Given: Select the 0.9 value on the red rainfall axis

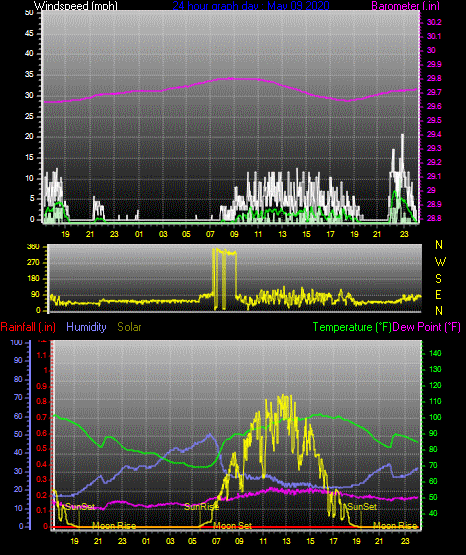Looking at the screenshot, I should [42, 386].
